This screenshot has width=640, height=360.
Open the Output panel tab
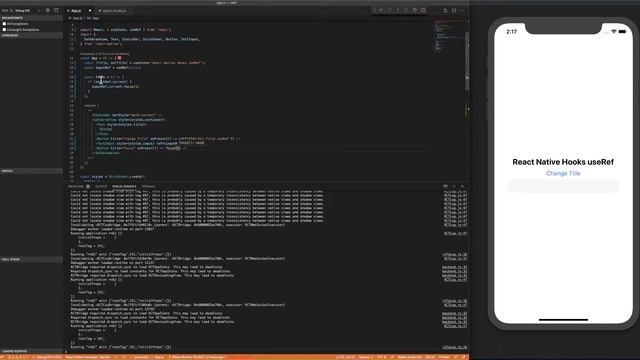click(x=101, y=187)
